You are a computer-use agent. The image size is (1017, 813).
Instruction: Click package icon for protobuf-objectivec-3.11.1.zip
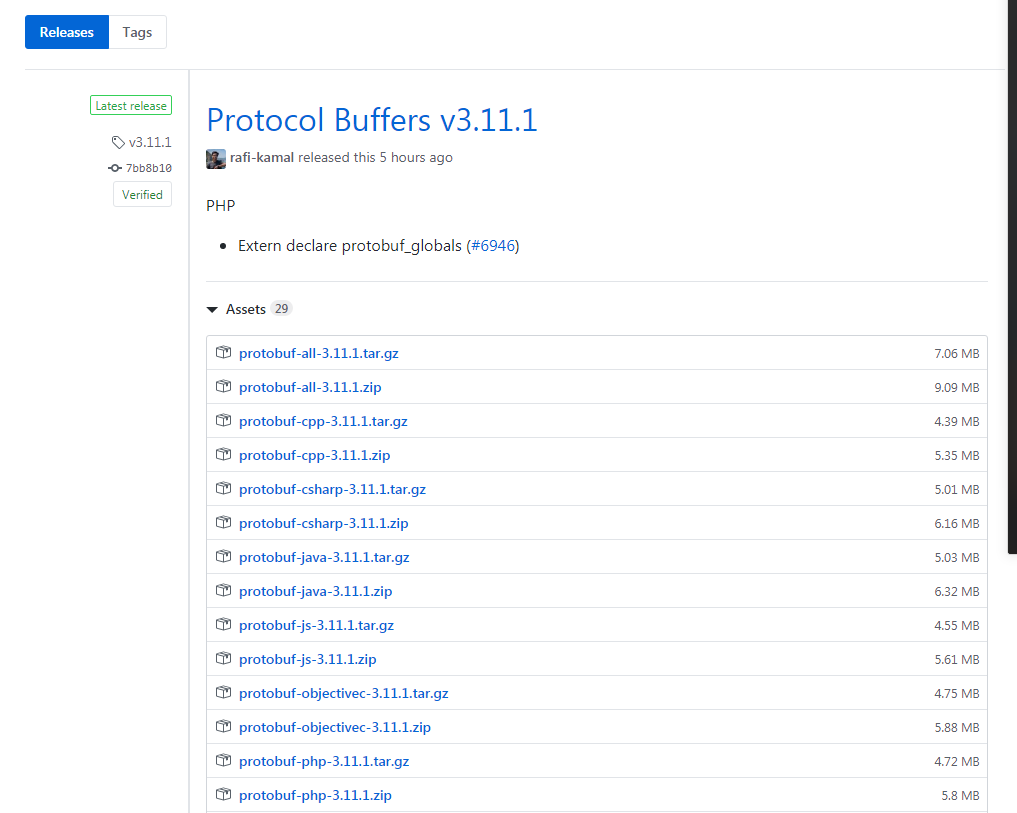(x=223, y=726)
